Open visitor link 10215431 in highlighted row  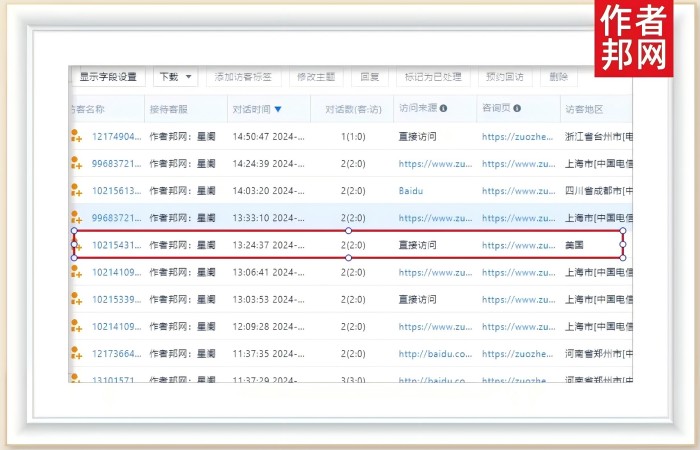coord(116,244)
